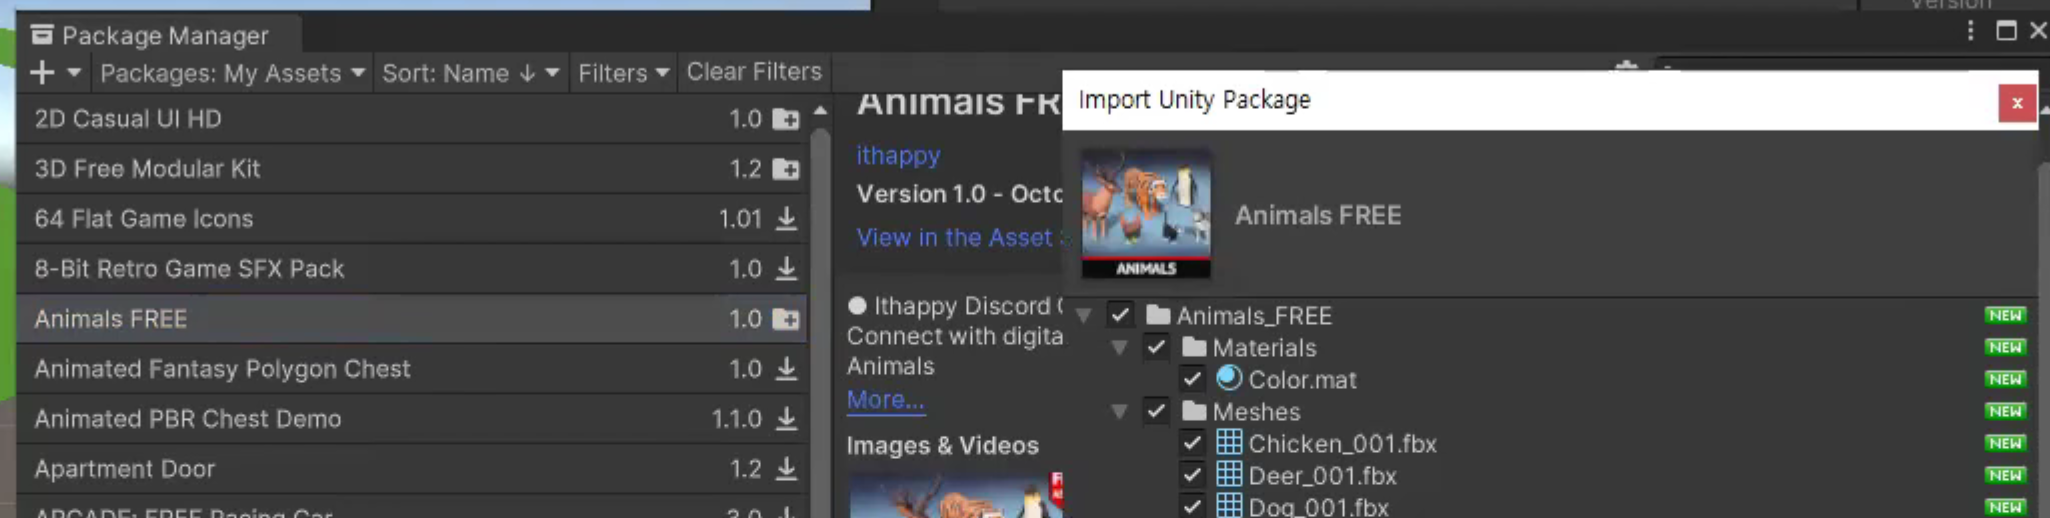Select the Color.mat file name
2050x518 pixels.
1302,380
